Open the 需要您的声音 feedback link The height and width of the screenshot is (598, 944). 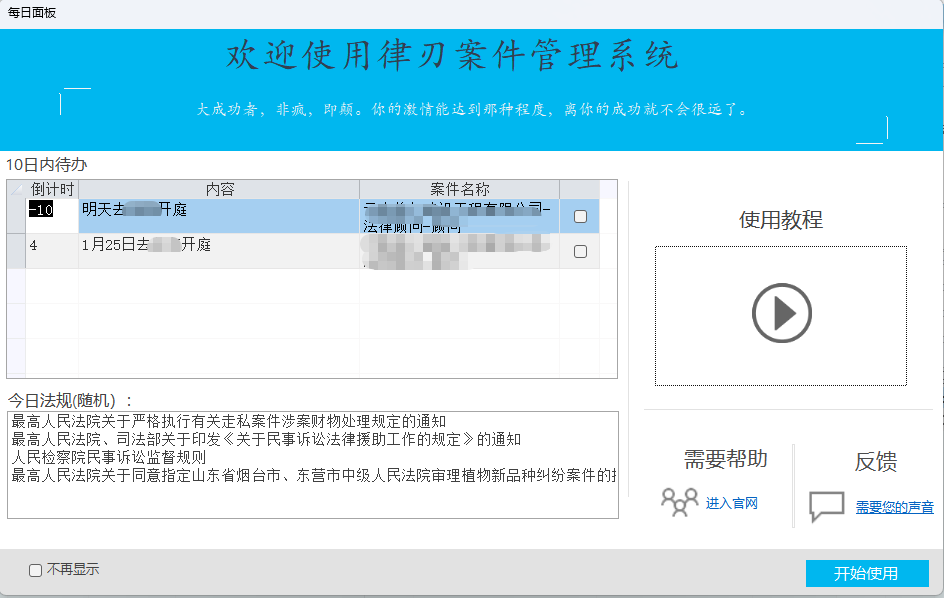(894, 508)
